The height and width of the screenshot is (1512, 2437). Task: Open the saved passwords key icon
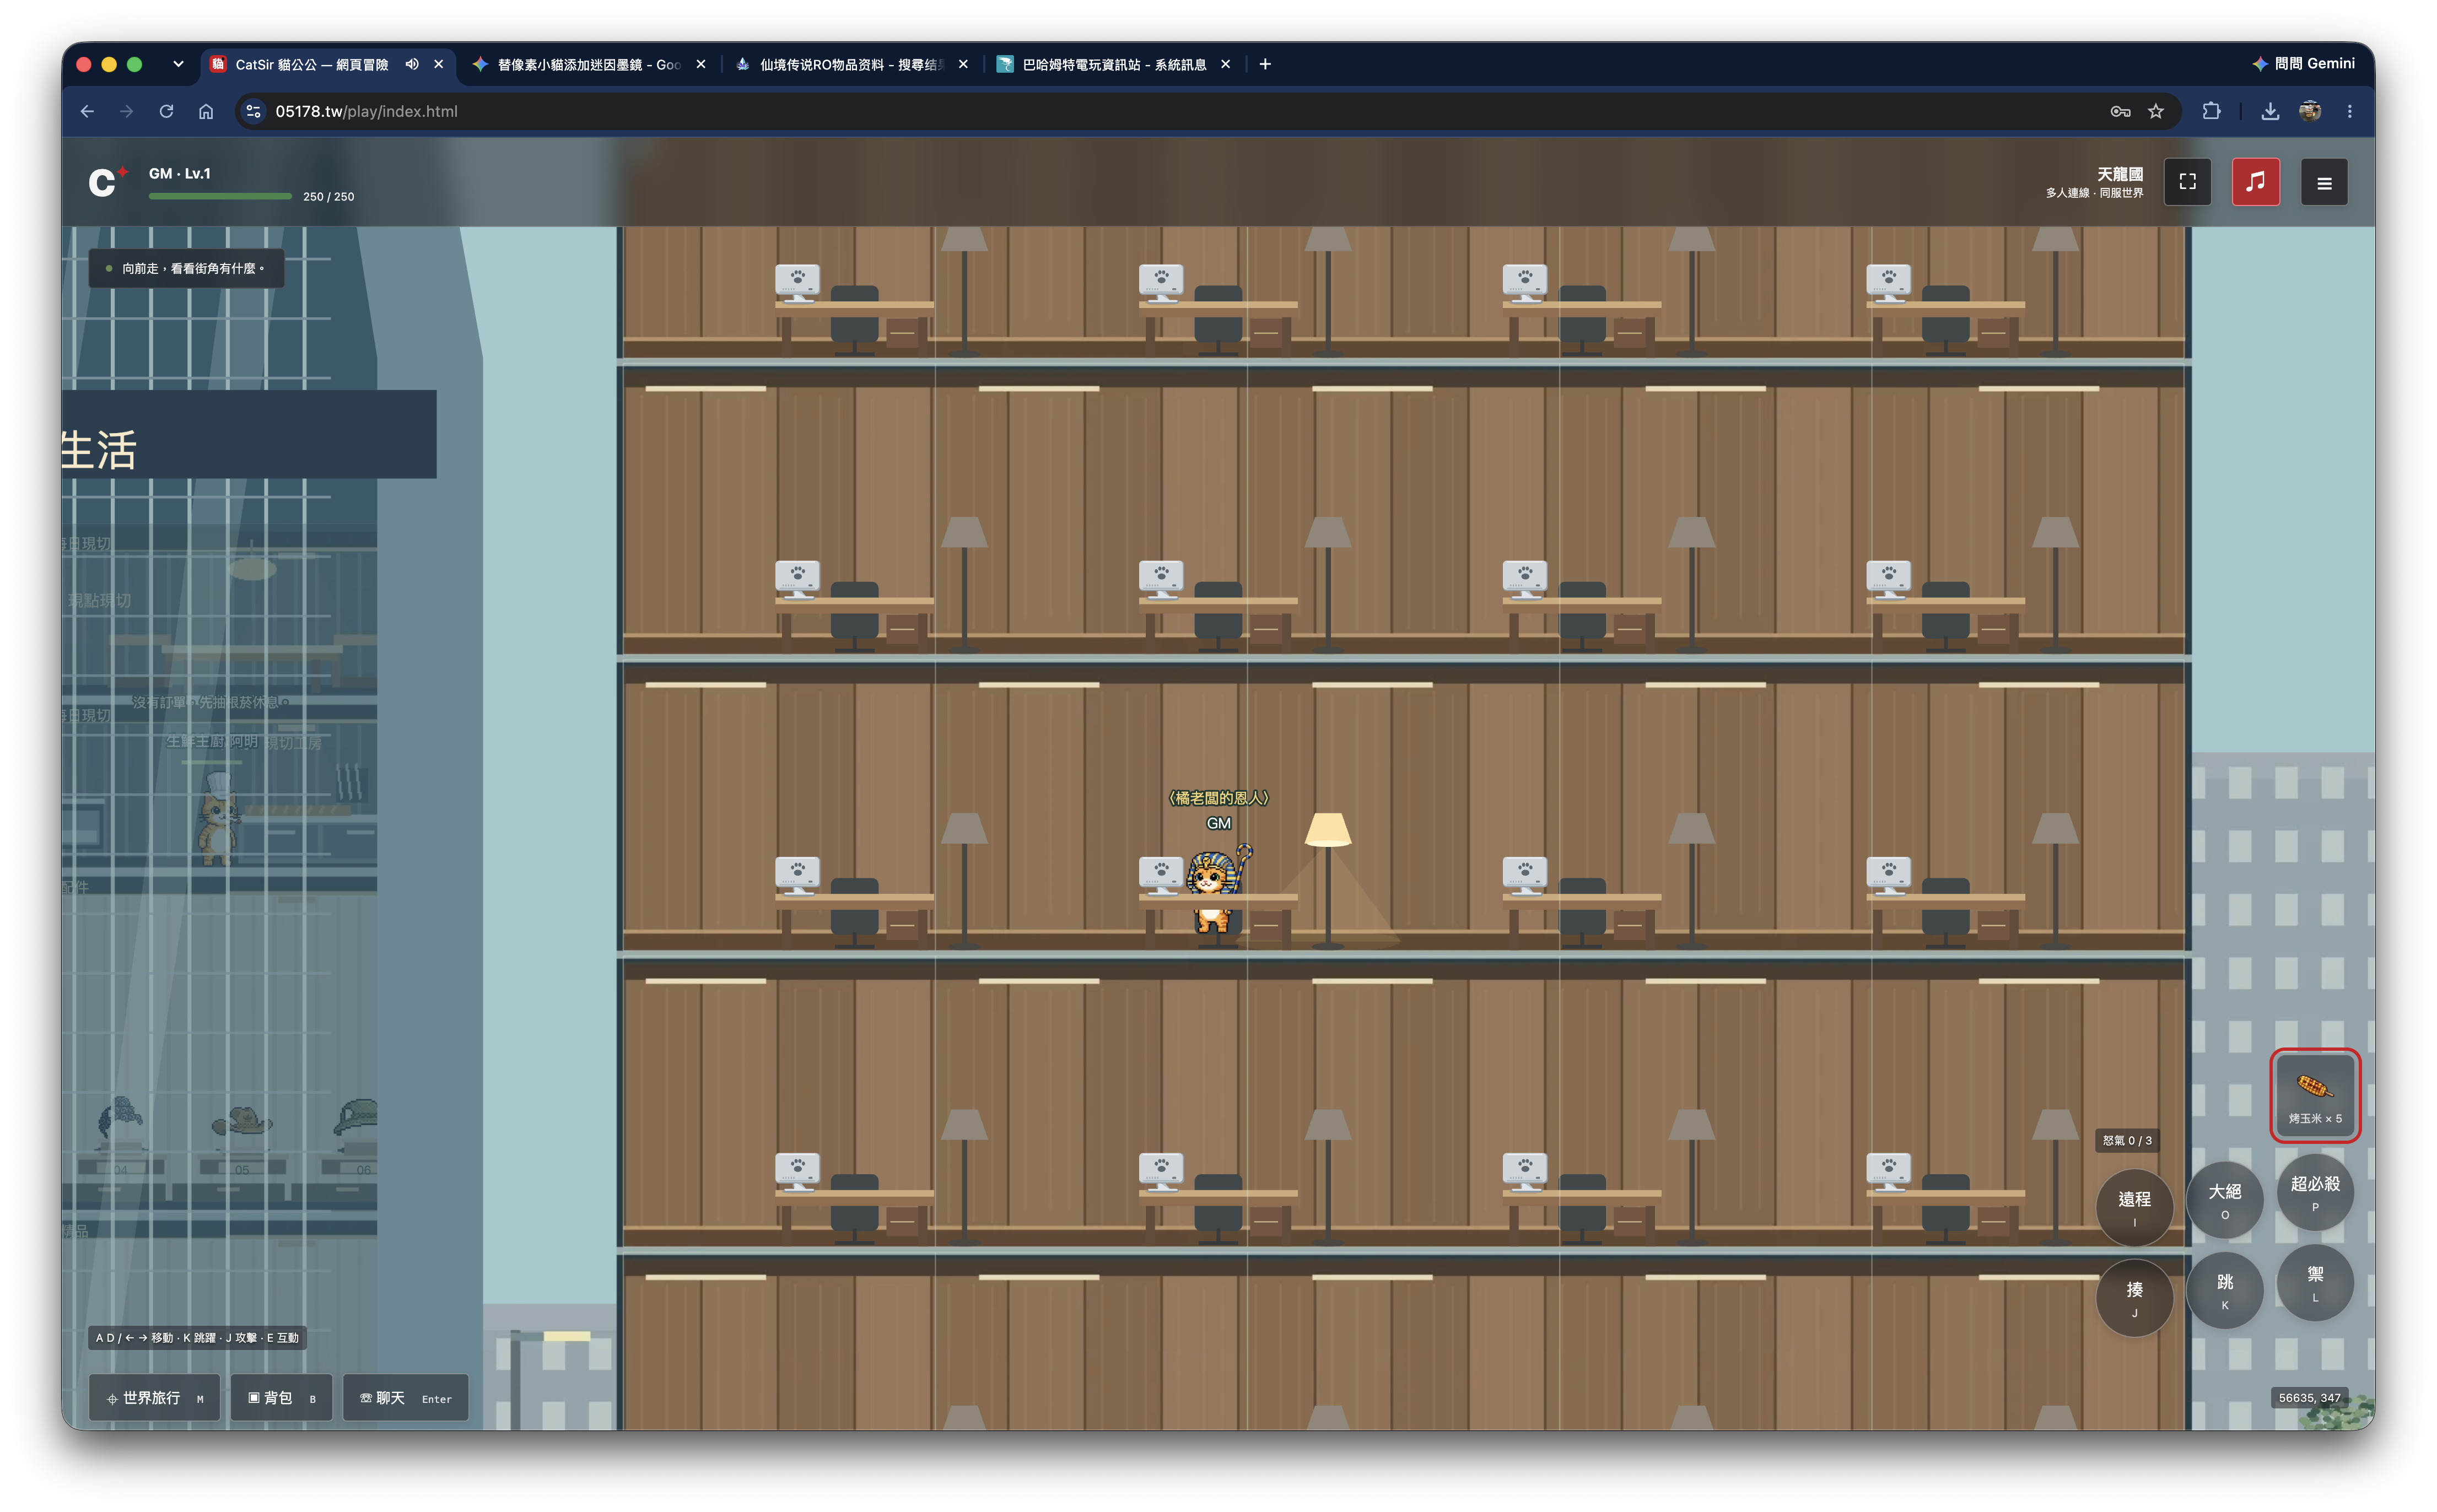coord(2119,111)
